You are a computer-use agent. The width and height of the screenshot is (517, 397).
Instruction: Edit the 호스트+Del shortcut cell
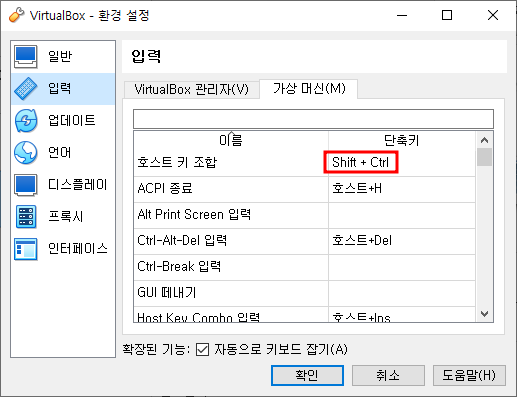click(402, 241)
